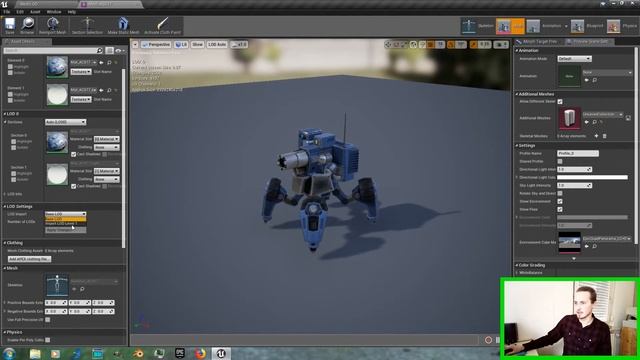Toggle Cast Shadow for Section 1
This screenshot has width=640, height=360.
[x=73, y=186]
